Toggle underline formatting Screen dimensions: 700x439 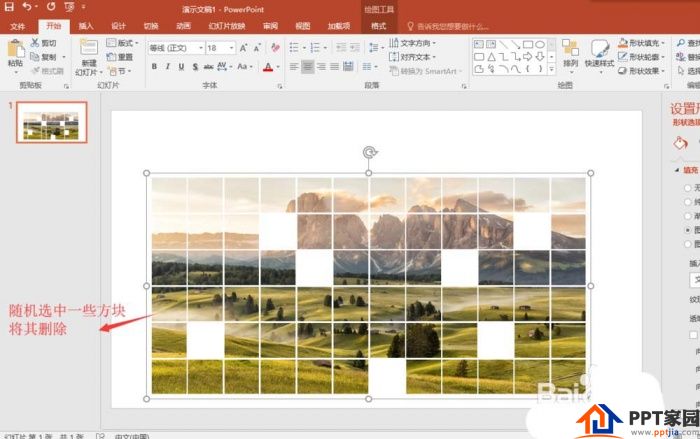pyautogui.click(x=181, y=67)
